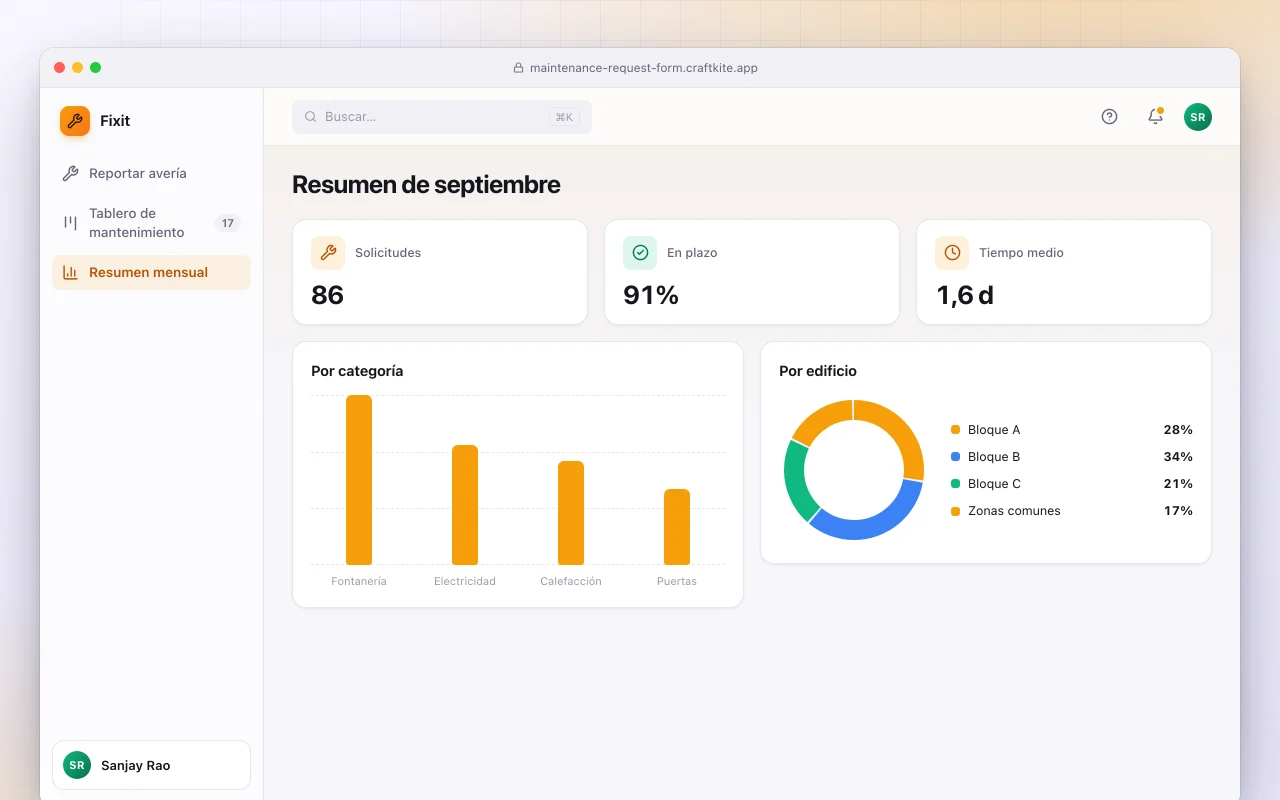Click the SR avatar beside Sanjay Rao
1280x800 pixels.
pyautogui.click(x=77, y=765)
